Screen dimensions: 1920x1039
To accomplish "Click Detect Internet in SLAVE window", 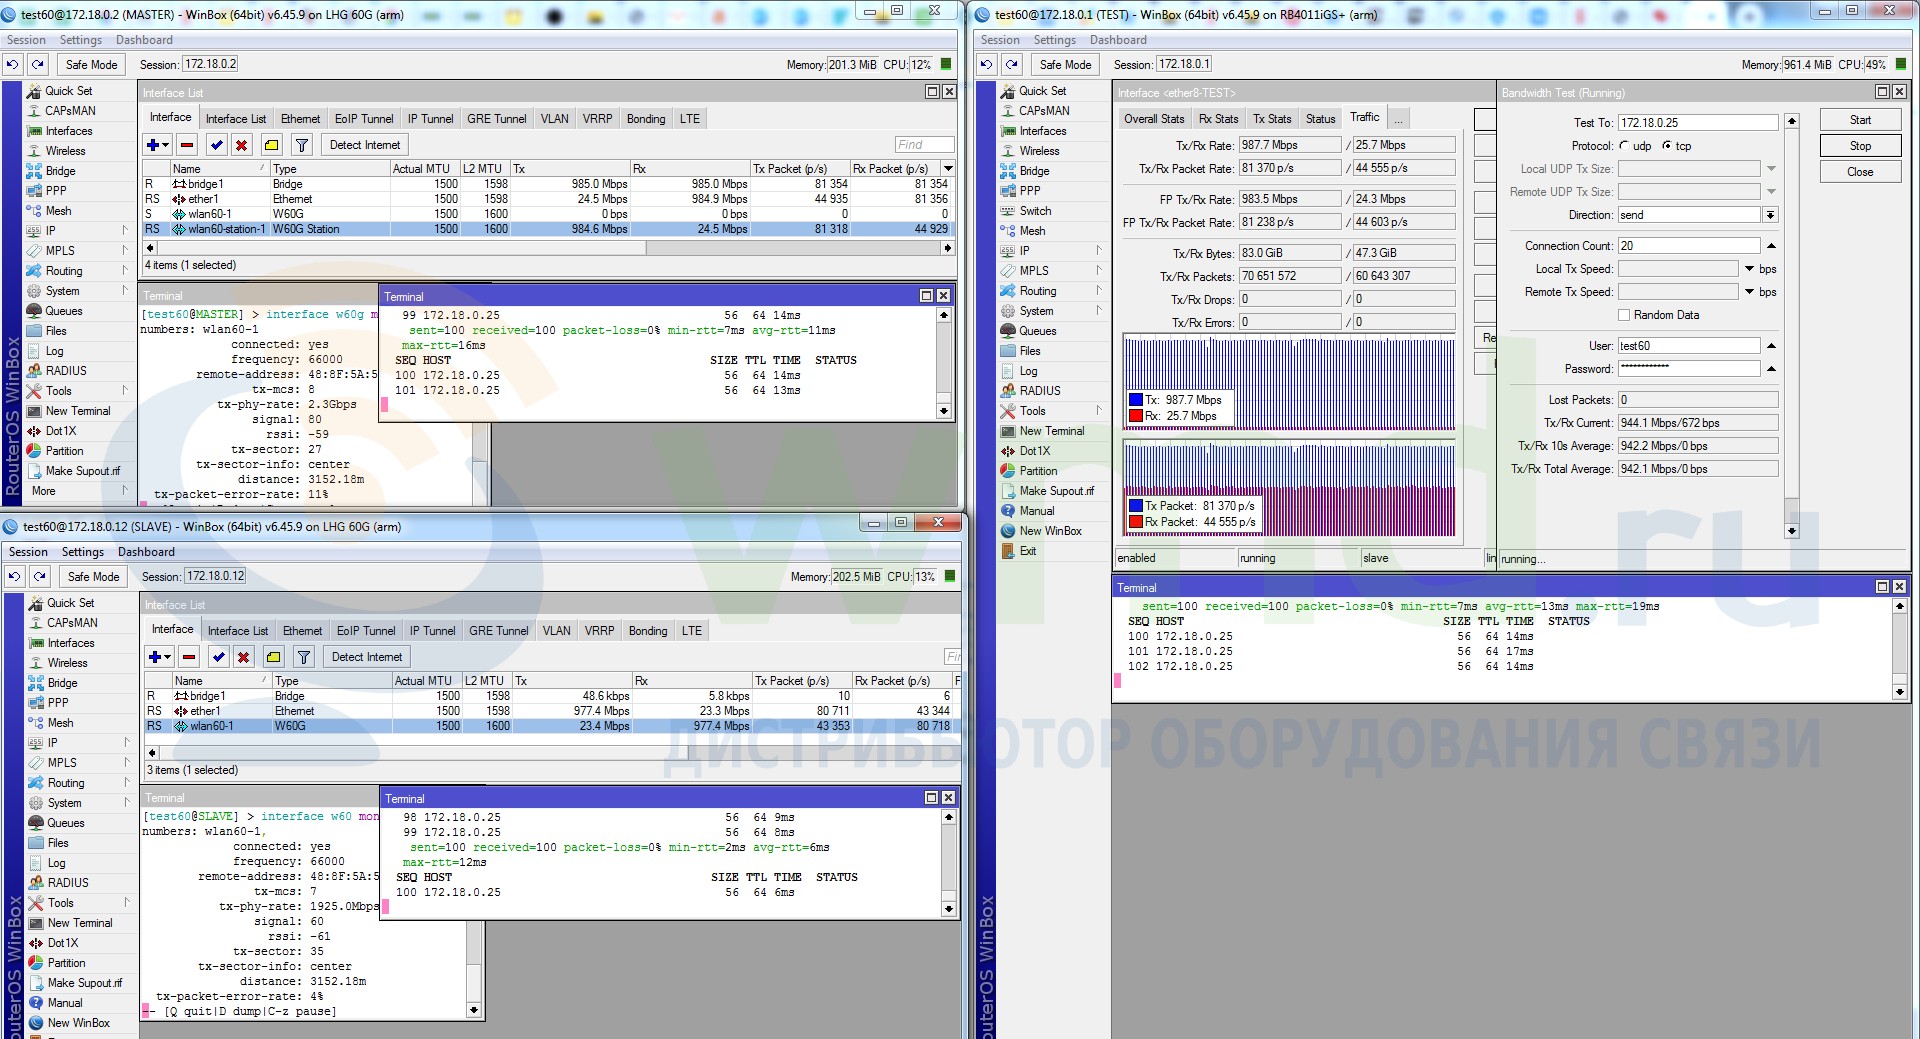I will 367,657.
